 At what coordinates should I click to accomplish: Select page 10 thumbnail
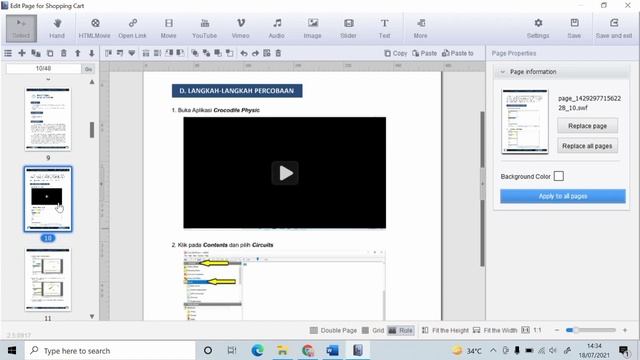(x=48, y=199)
